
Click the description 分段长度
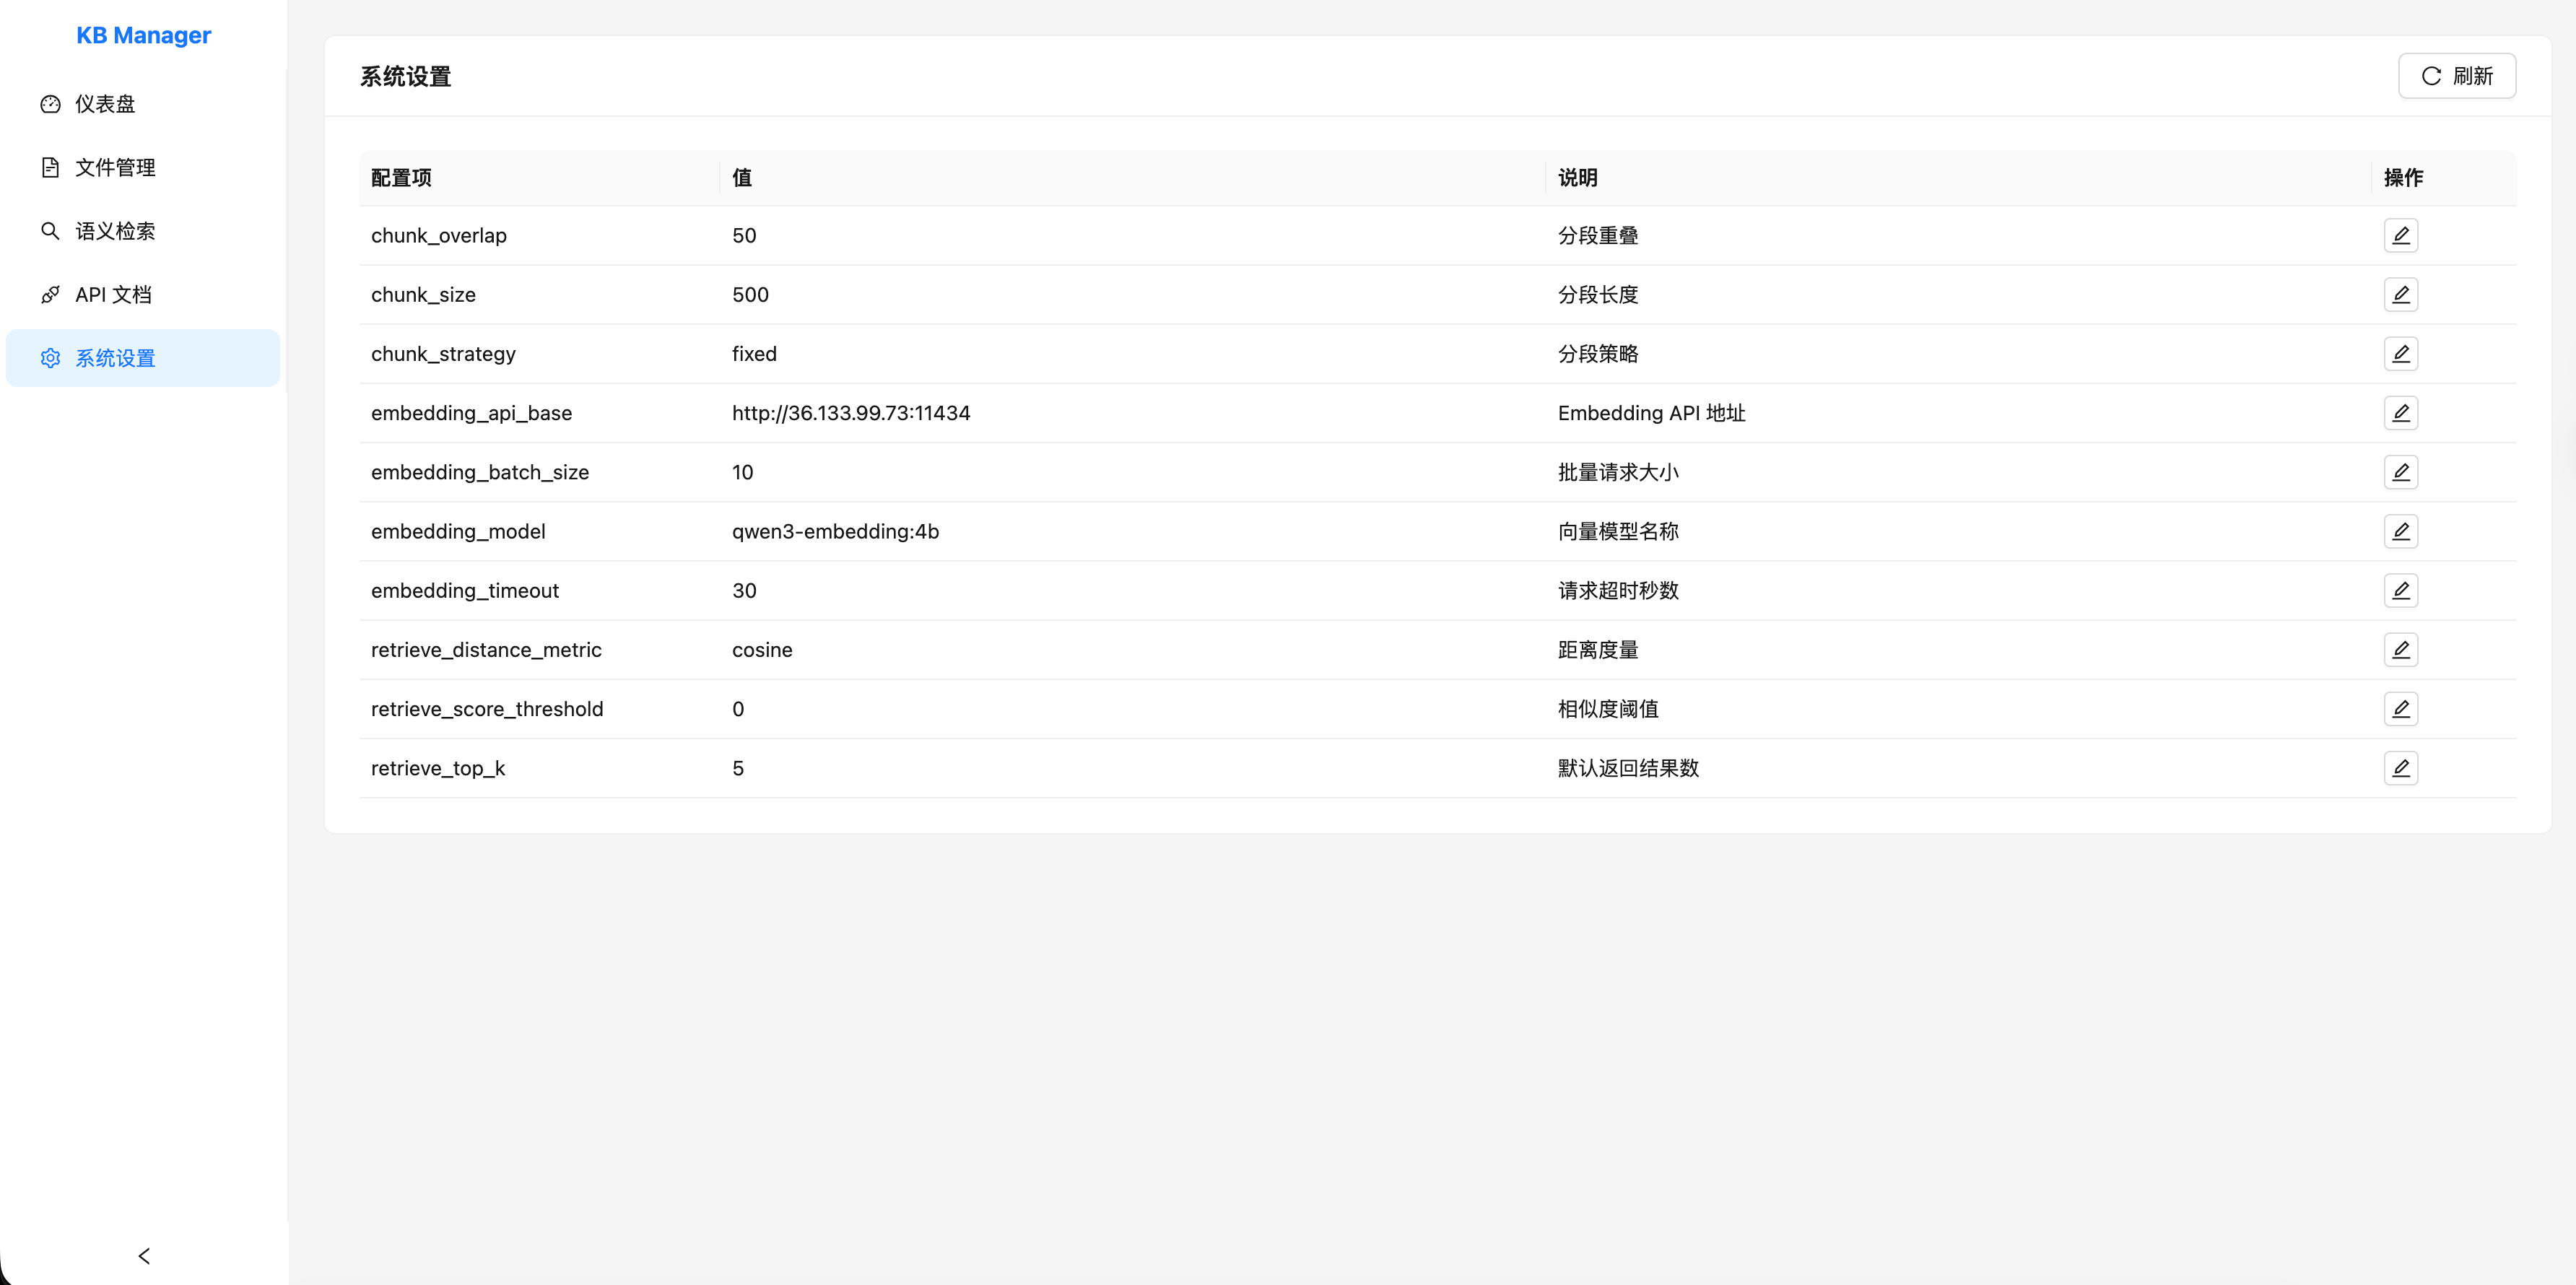1598,295
